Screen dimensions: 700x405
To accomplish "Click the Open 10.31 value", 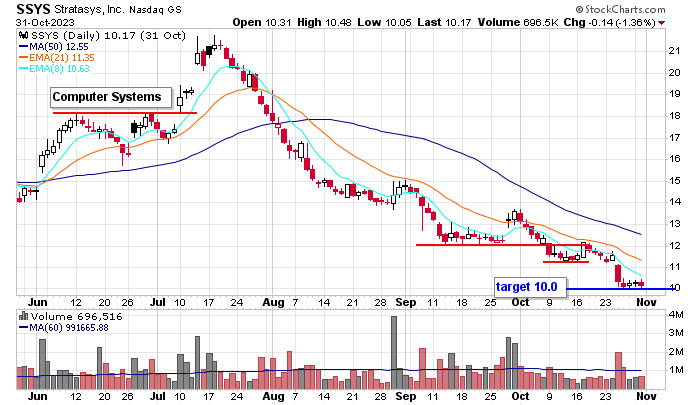I will 262,22.
